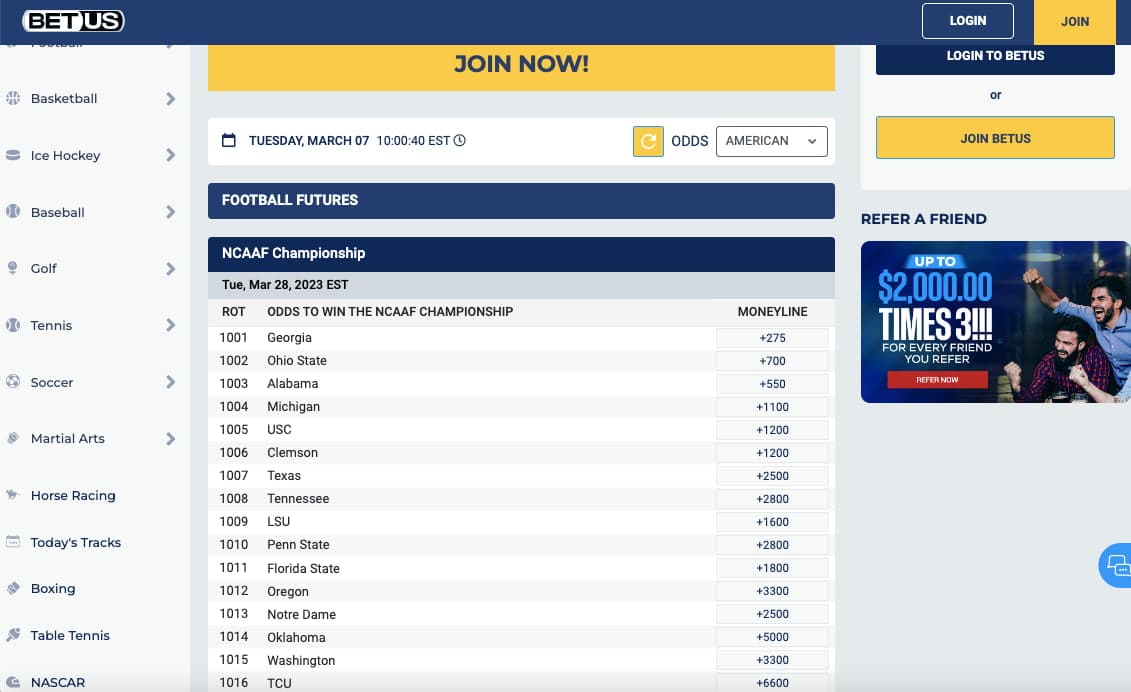Expand the Basketball submenu chevron
Viewport: 1131px width, 692px height.
[x=170, y=98]
